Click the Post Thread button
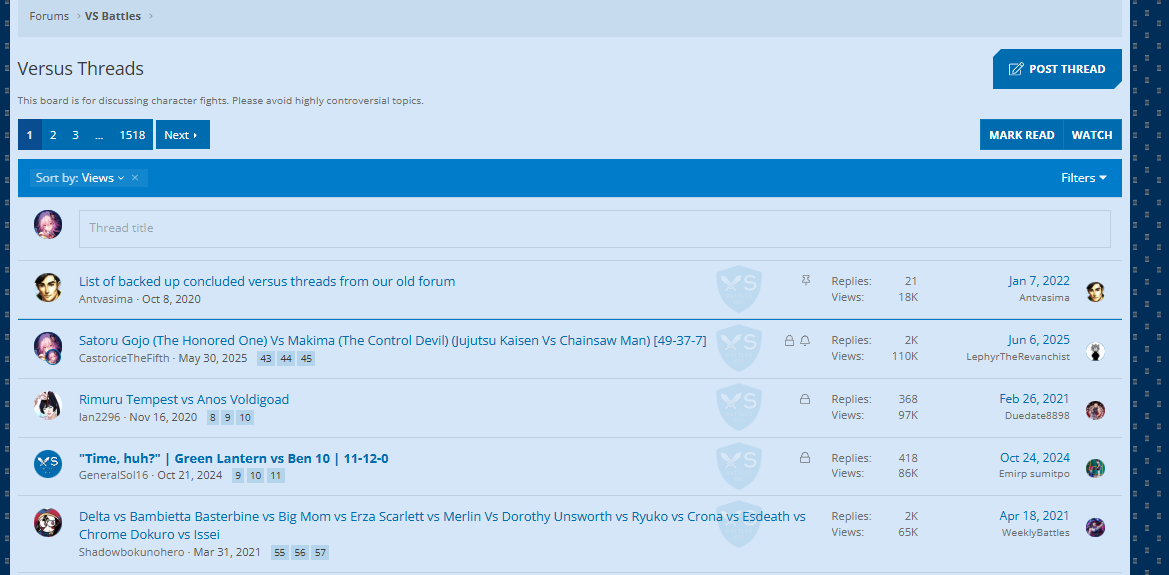The height and width of the screenshot is (575, 1169). [1057, 69]
